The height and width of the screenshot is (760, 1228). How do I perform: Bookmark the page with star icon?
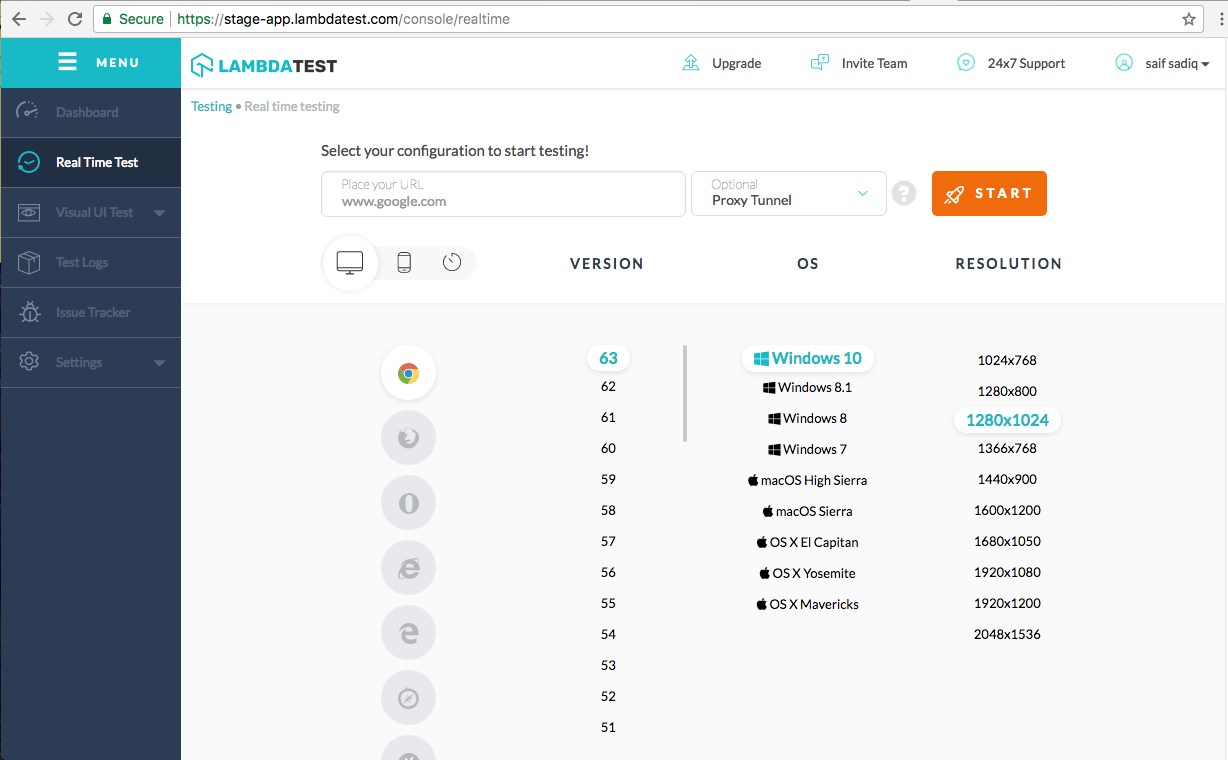[x=1189, y=19]
